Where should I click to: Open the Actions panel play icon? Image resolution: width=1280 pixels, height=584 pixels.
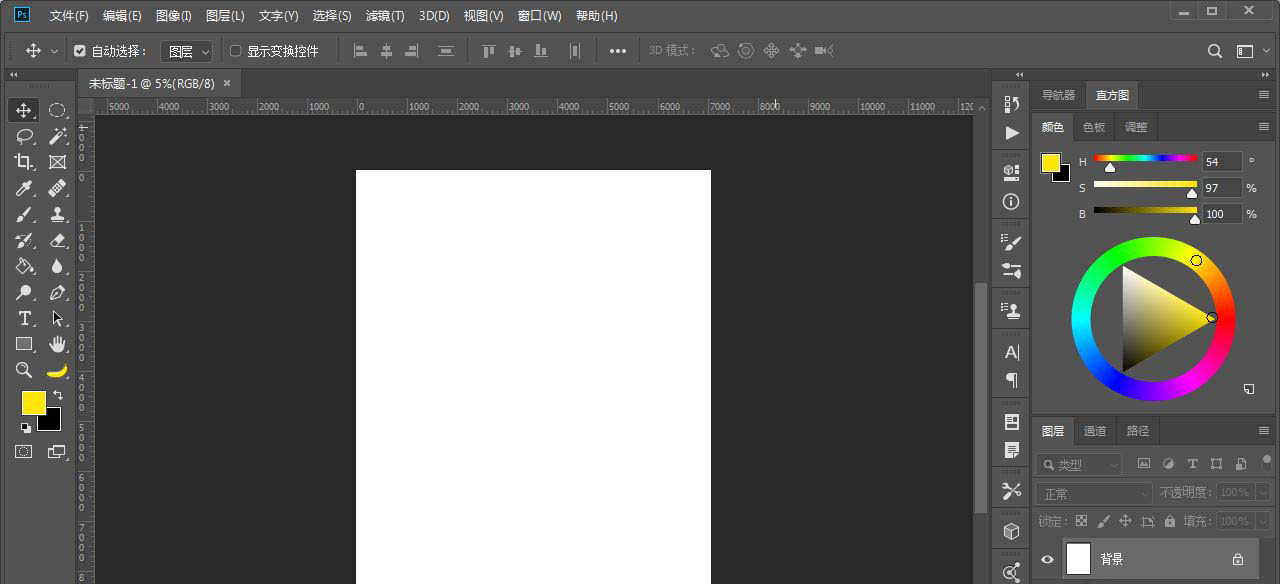tap(1012, 133)
